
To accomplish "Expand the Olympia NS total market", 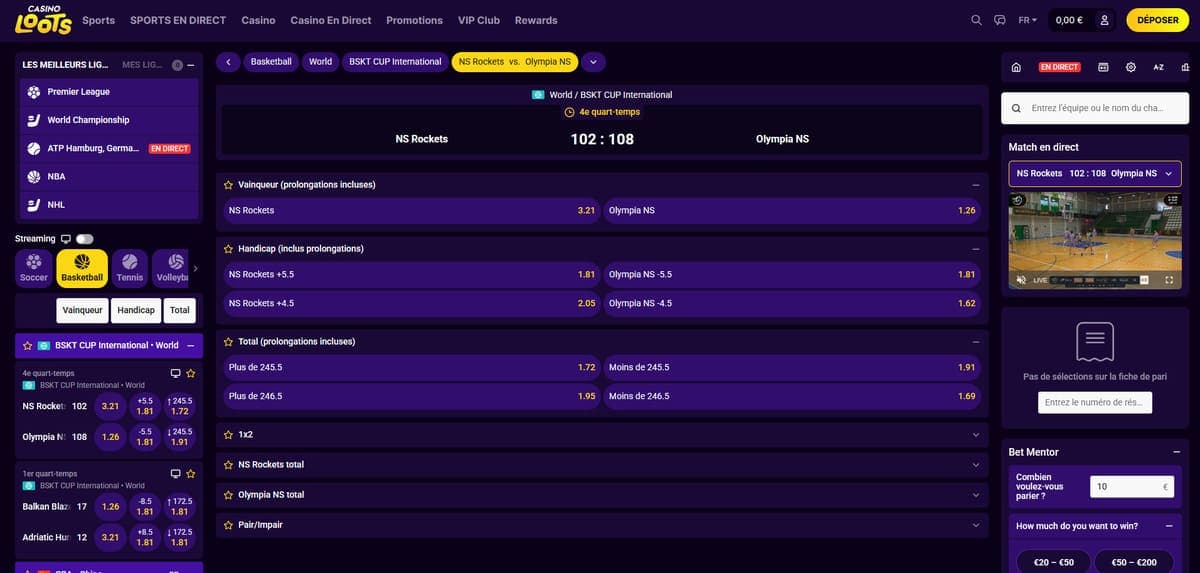I will click(975, 494).
